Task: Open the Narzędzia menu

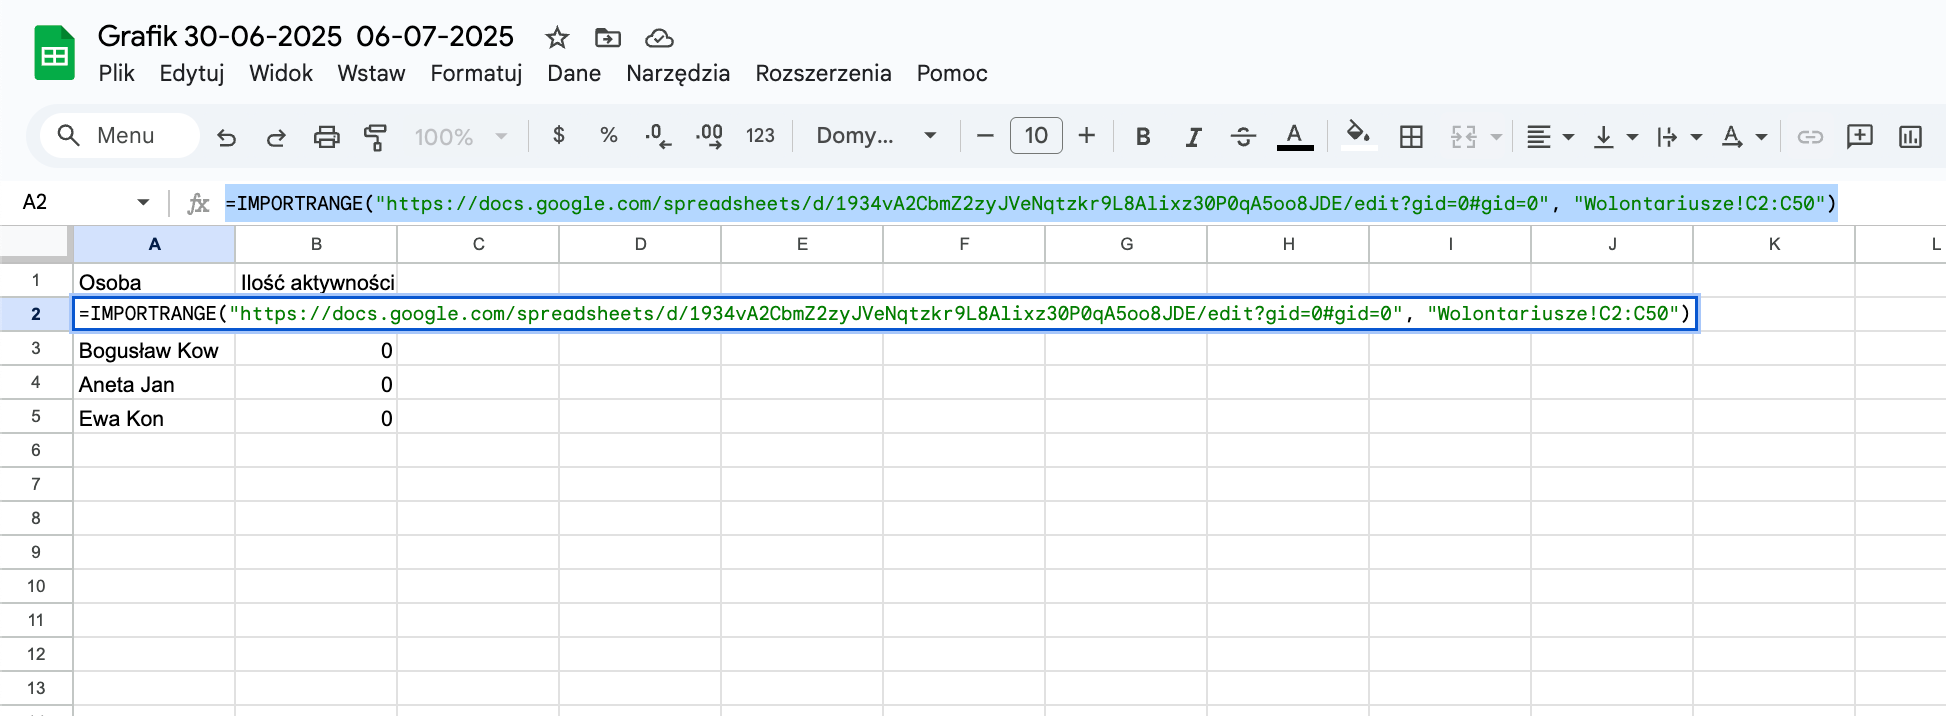Action: pyautogui.click(x=678, y=73)
